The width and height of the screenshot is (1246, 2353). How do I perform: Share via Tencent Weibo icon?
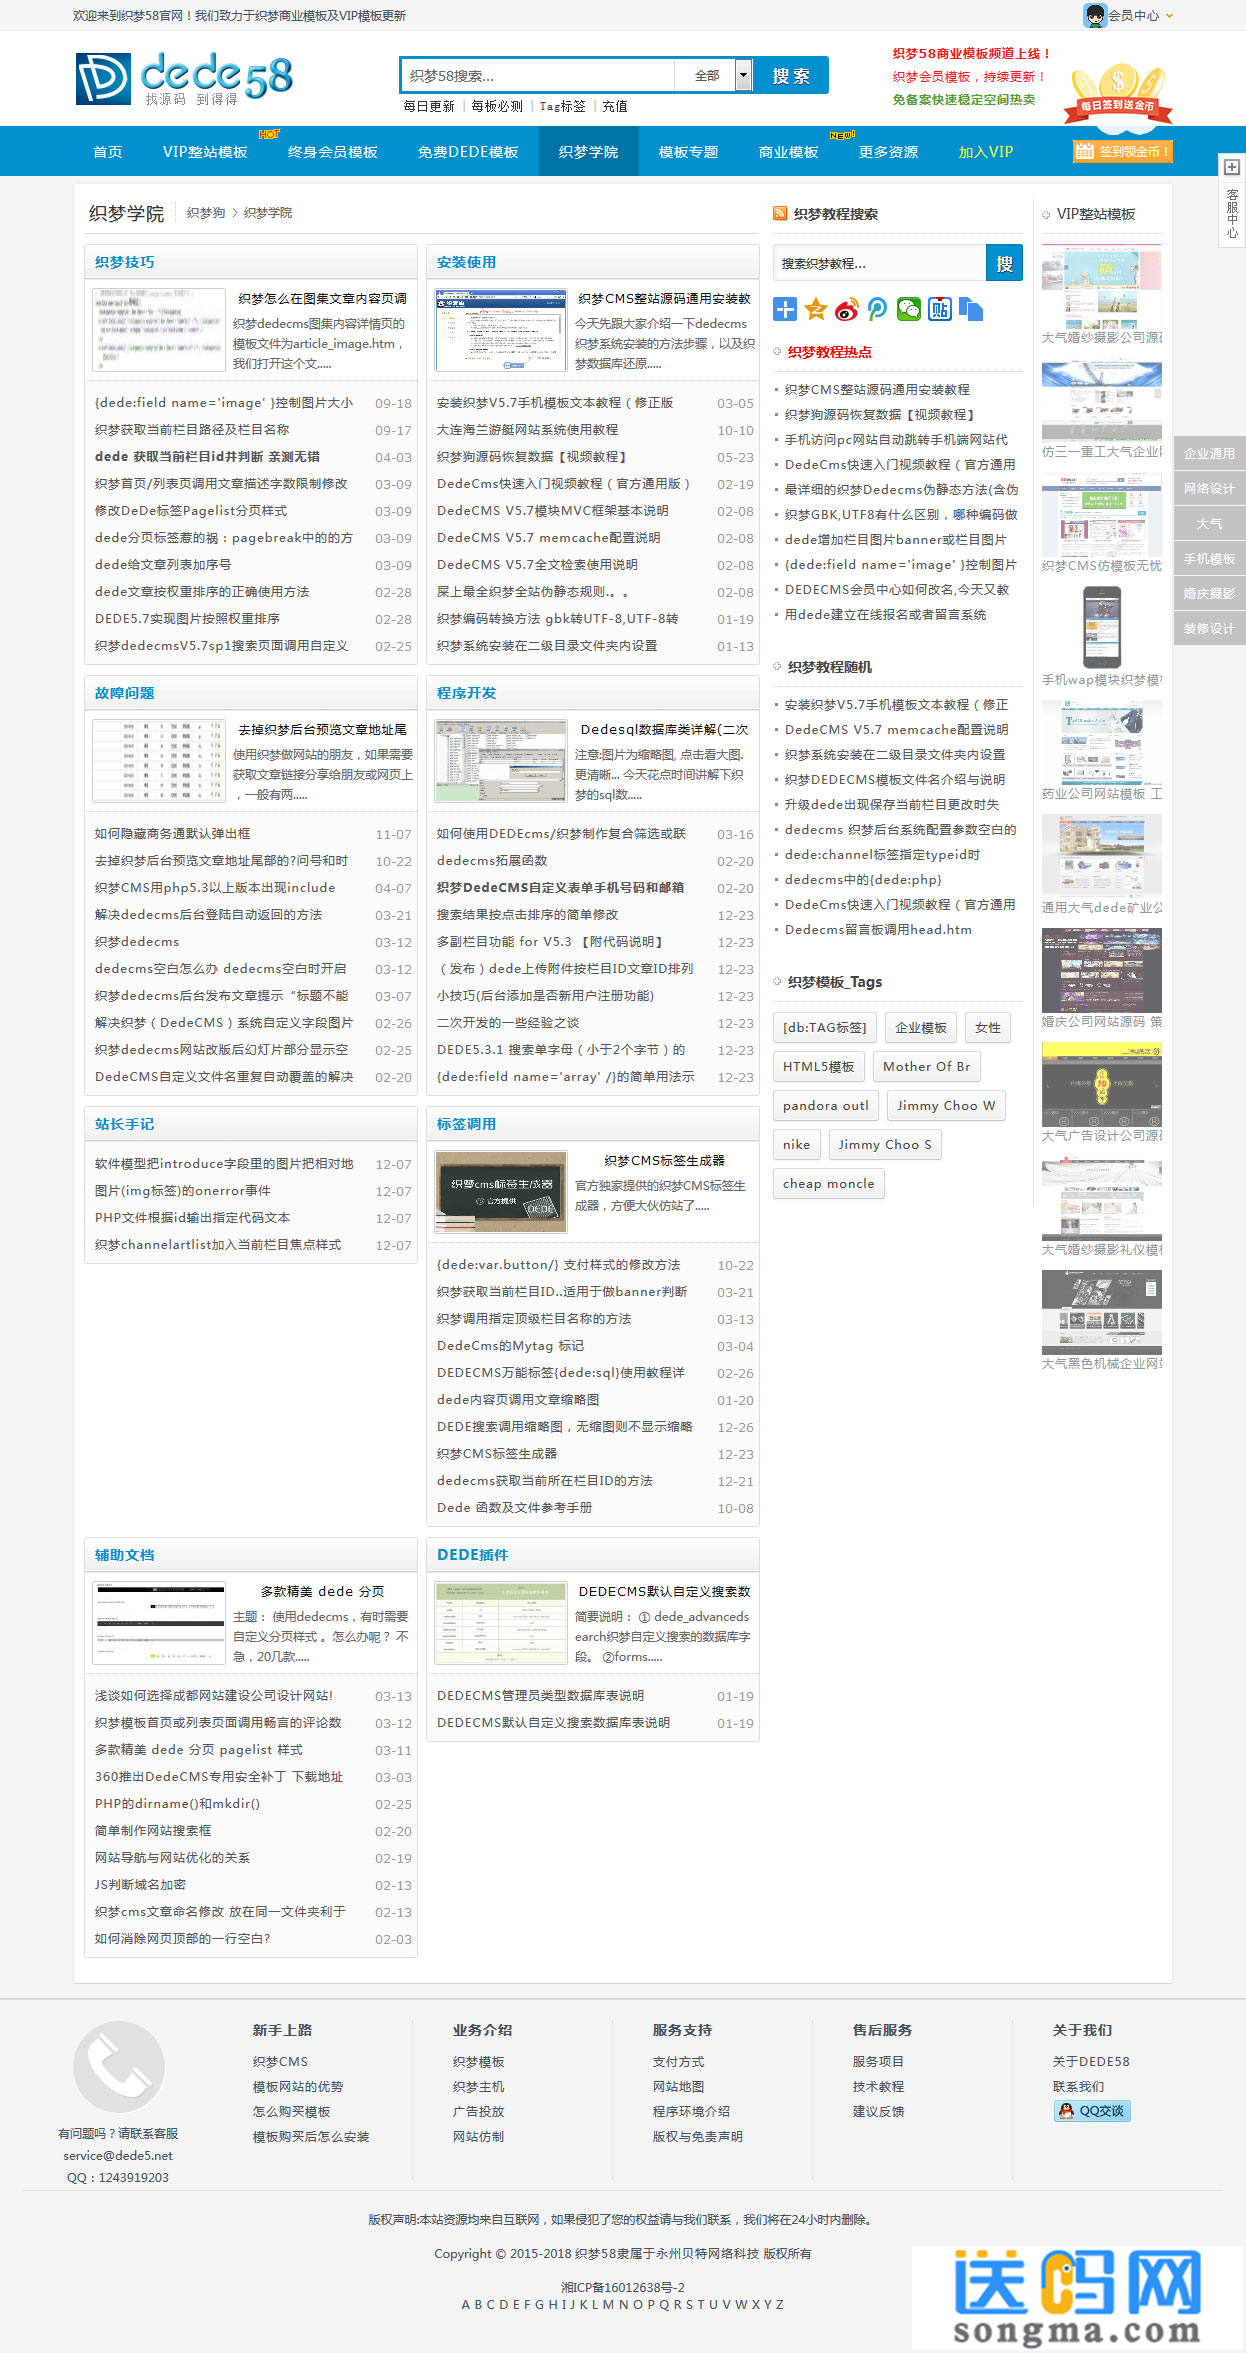click(x=878, y=310)
